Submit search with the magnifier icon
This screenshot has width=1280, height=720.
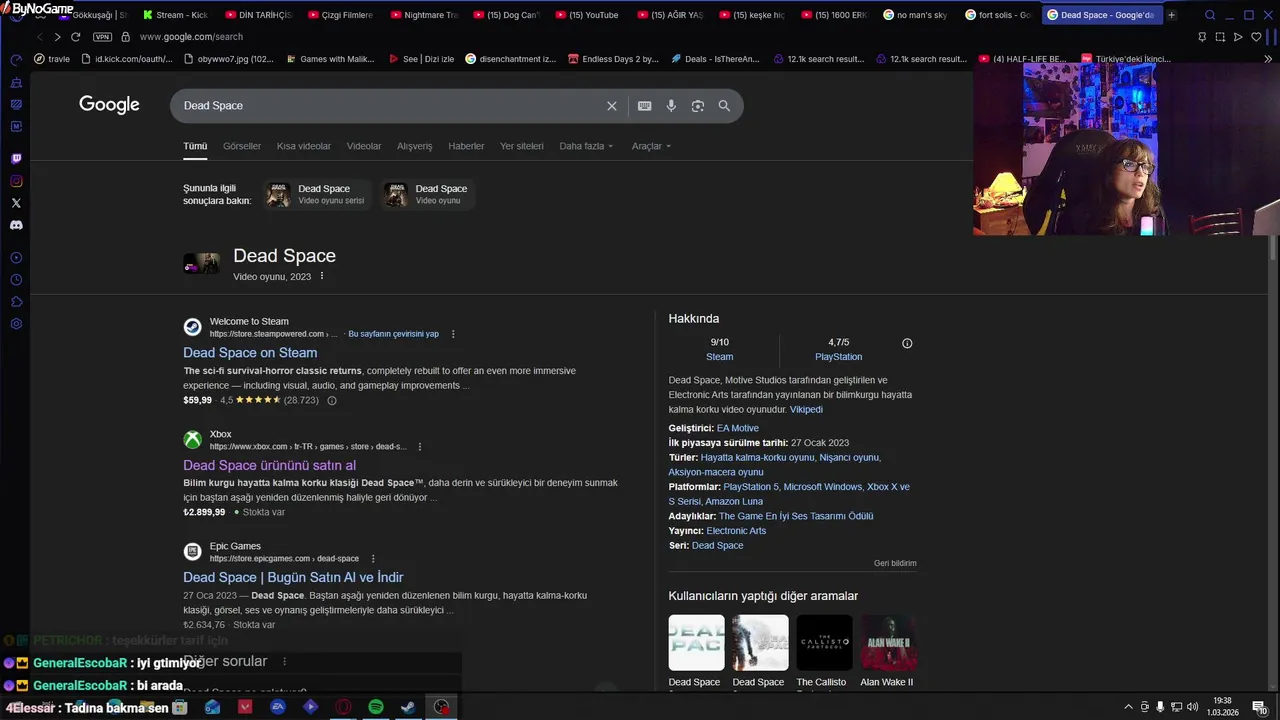click(724, 106)
